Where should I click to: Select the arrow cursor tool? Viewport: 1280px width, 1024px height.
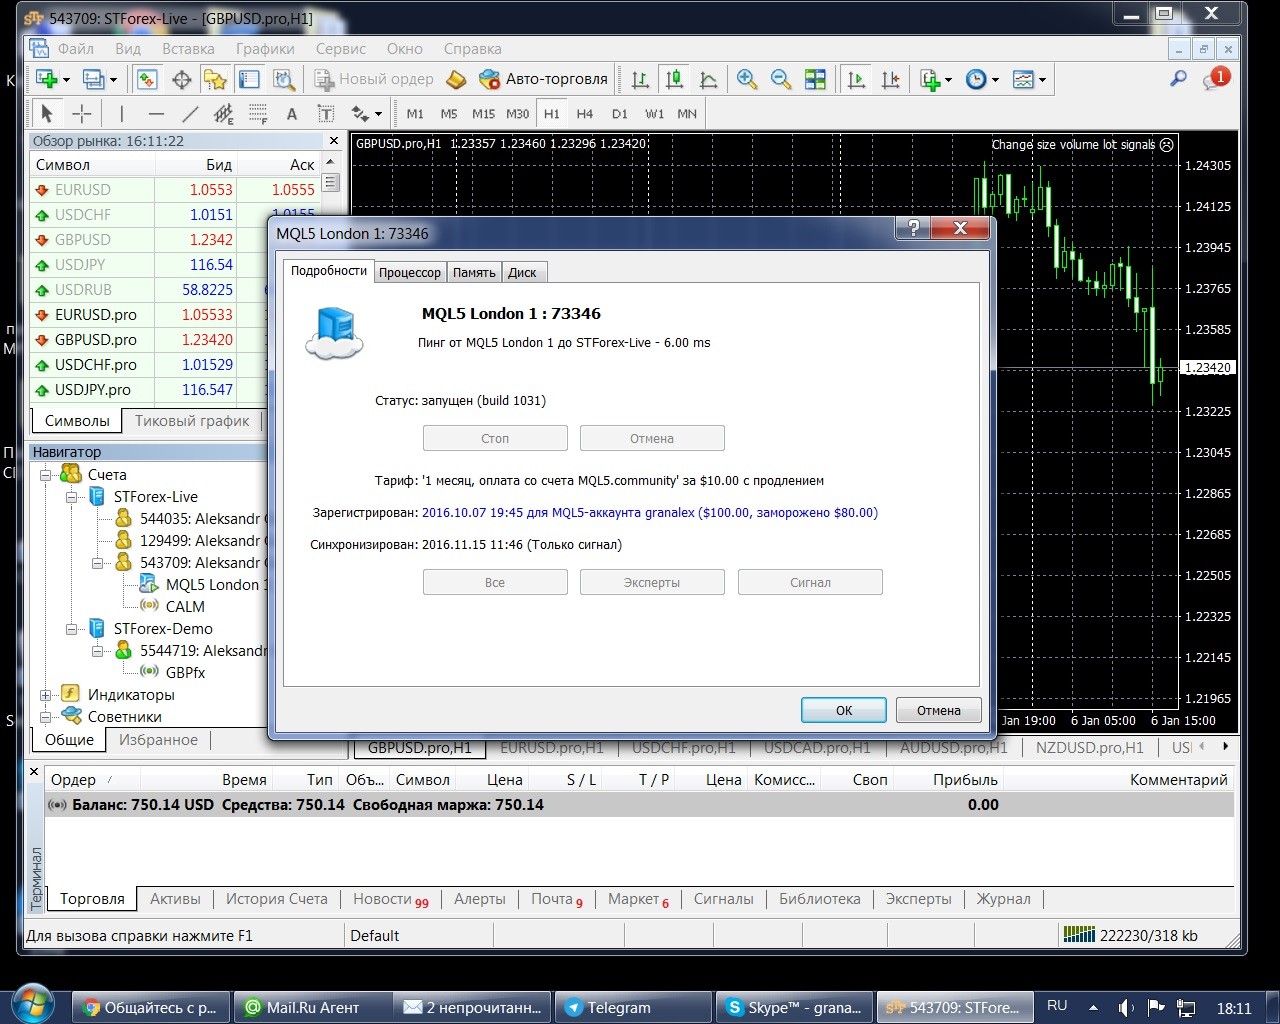[x=46, y=113]
